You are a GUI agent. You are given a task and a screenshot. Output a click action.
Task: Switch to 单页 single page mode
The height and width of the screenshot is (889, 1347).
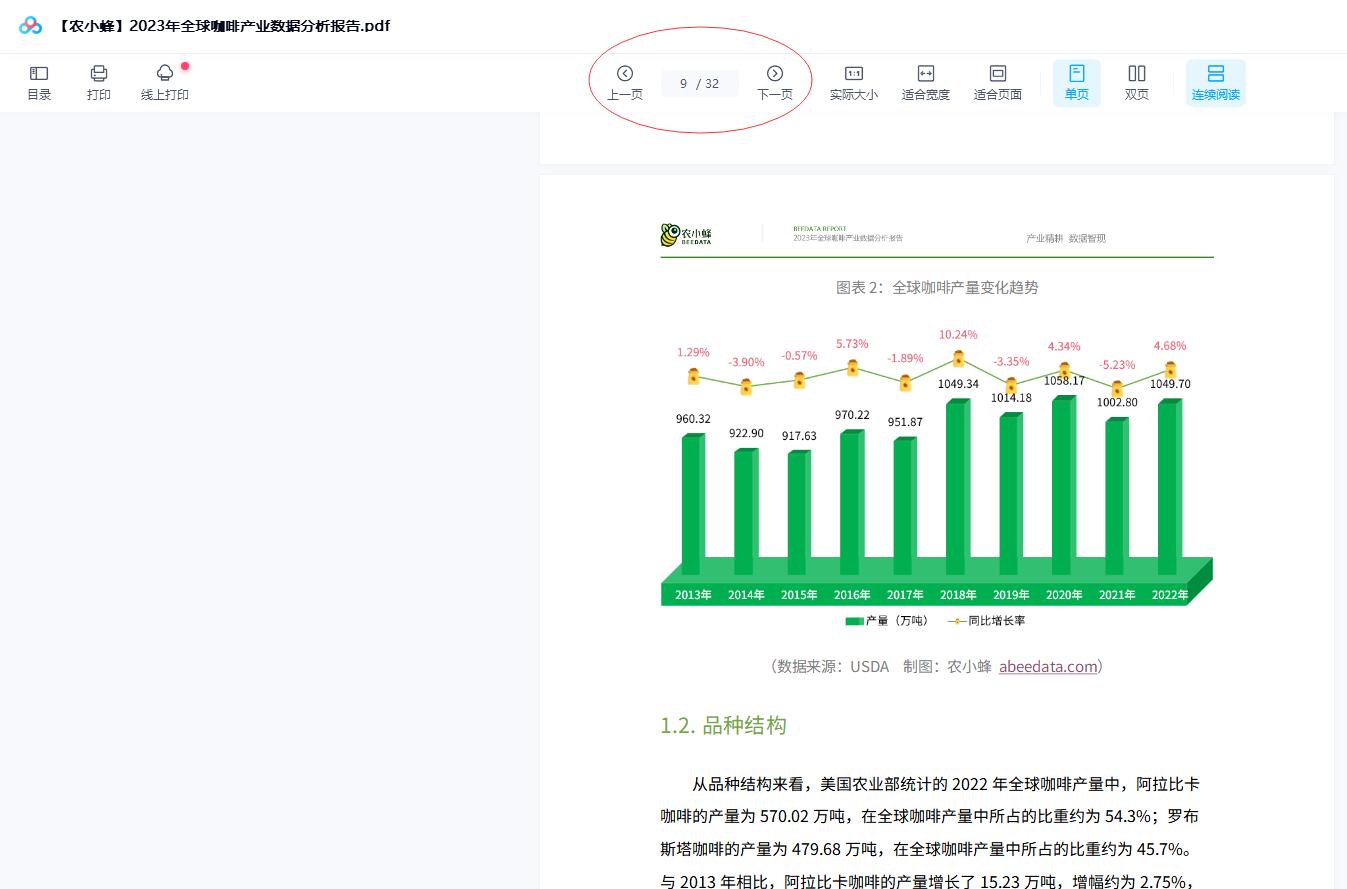click(1076, 81)
